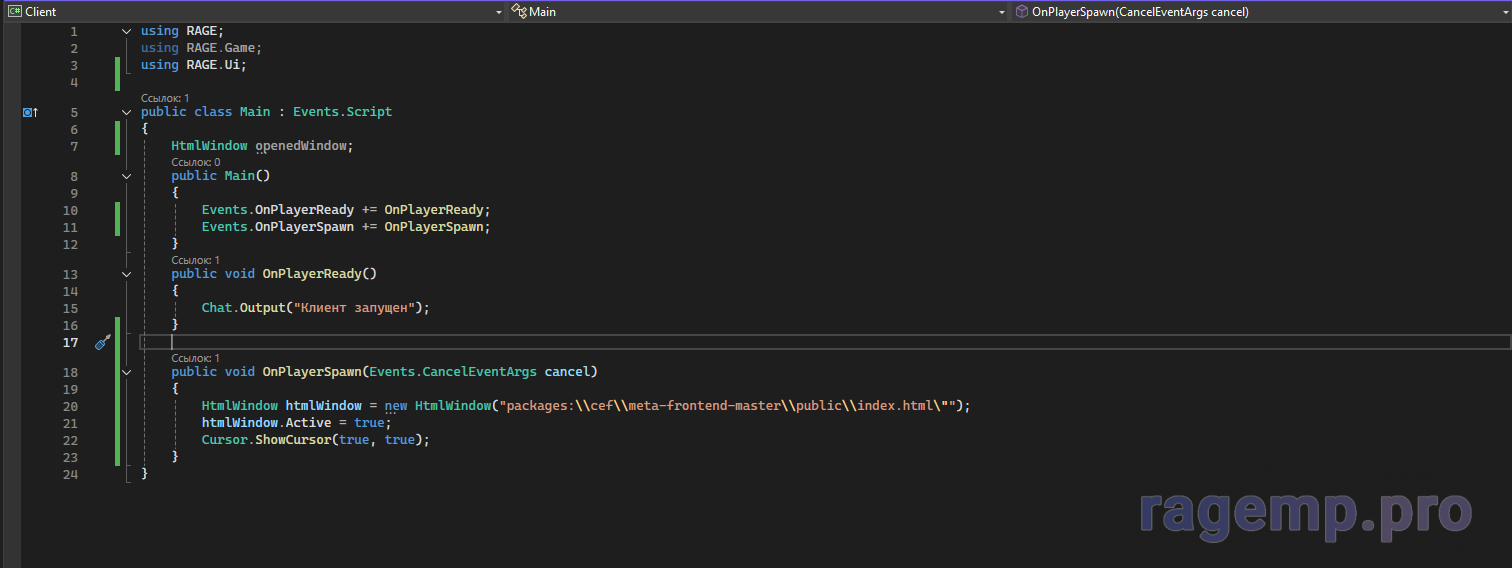
Task: Fold the OnPlayerReady method
Action: [x=127, y=274]
